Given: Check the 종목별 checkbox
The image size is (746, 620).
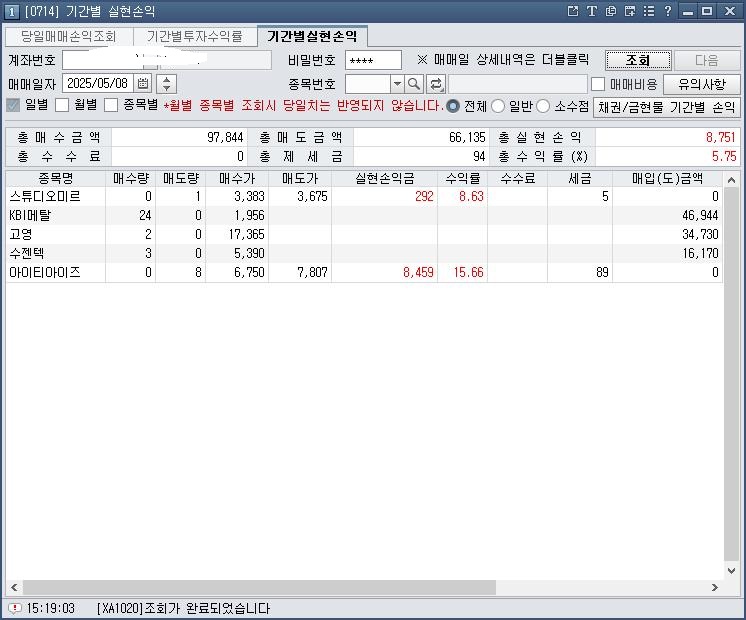Looking at the screenshot, I should point(111,105).
